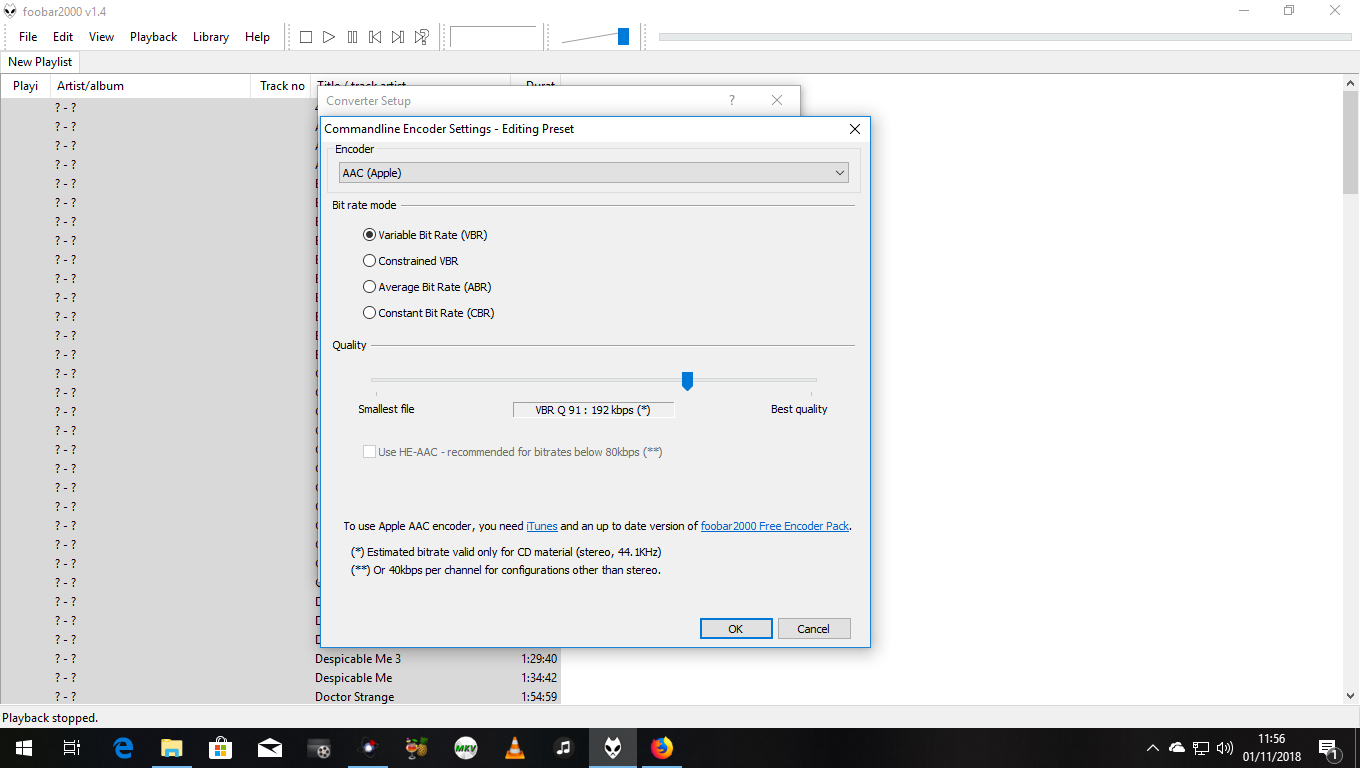Click the Artist/album column header

click(x=150, y=86)
